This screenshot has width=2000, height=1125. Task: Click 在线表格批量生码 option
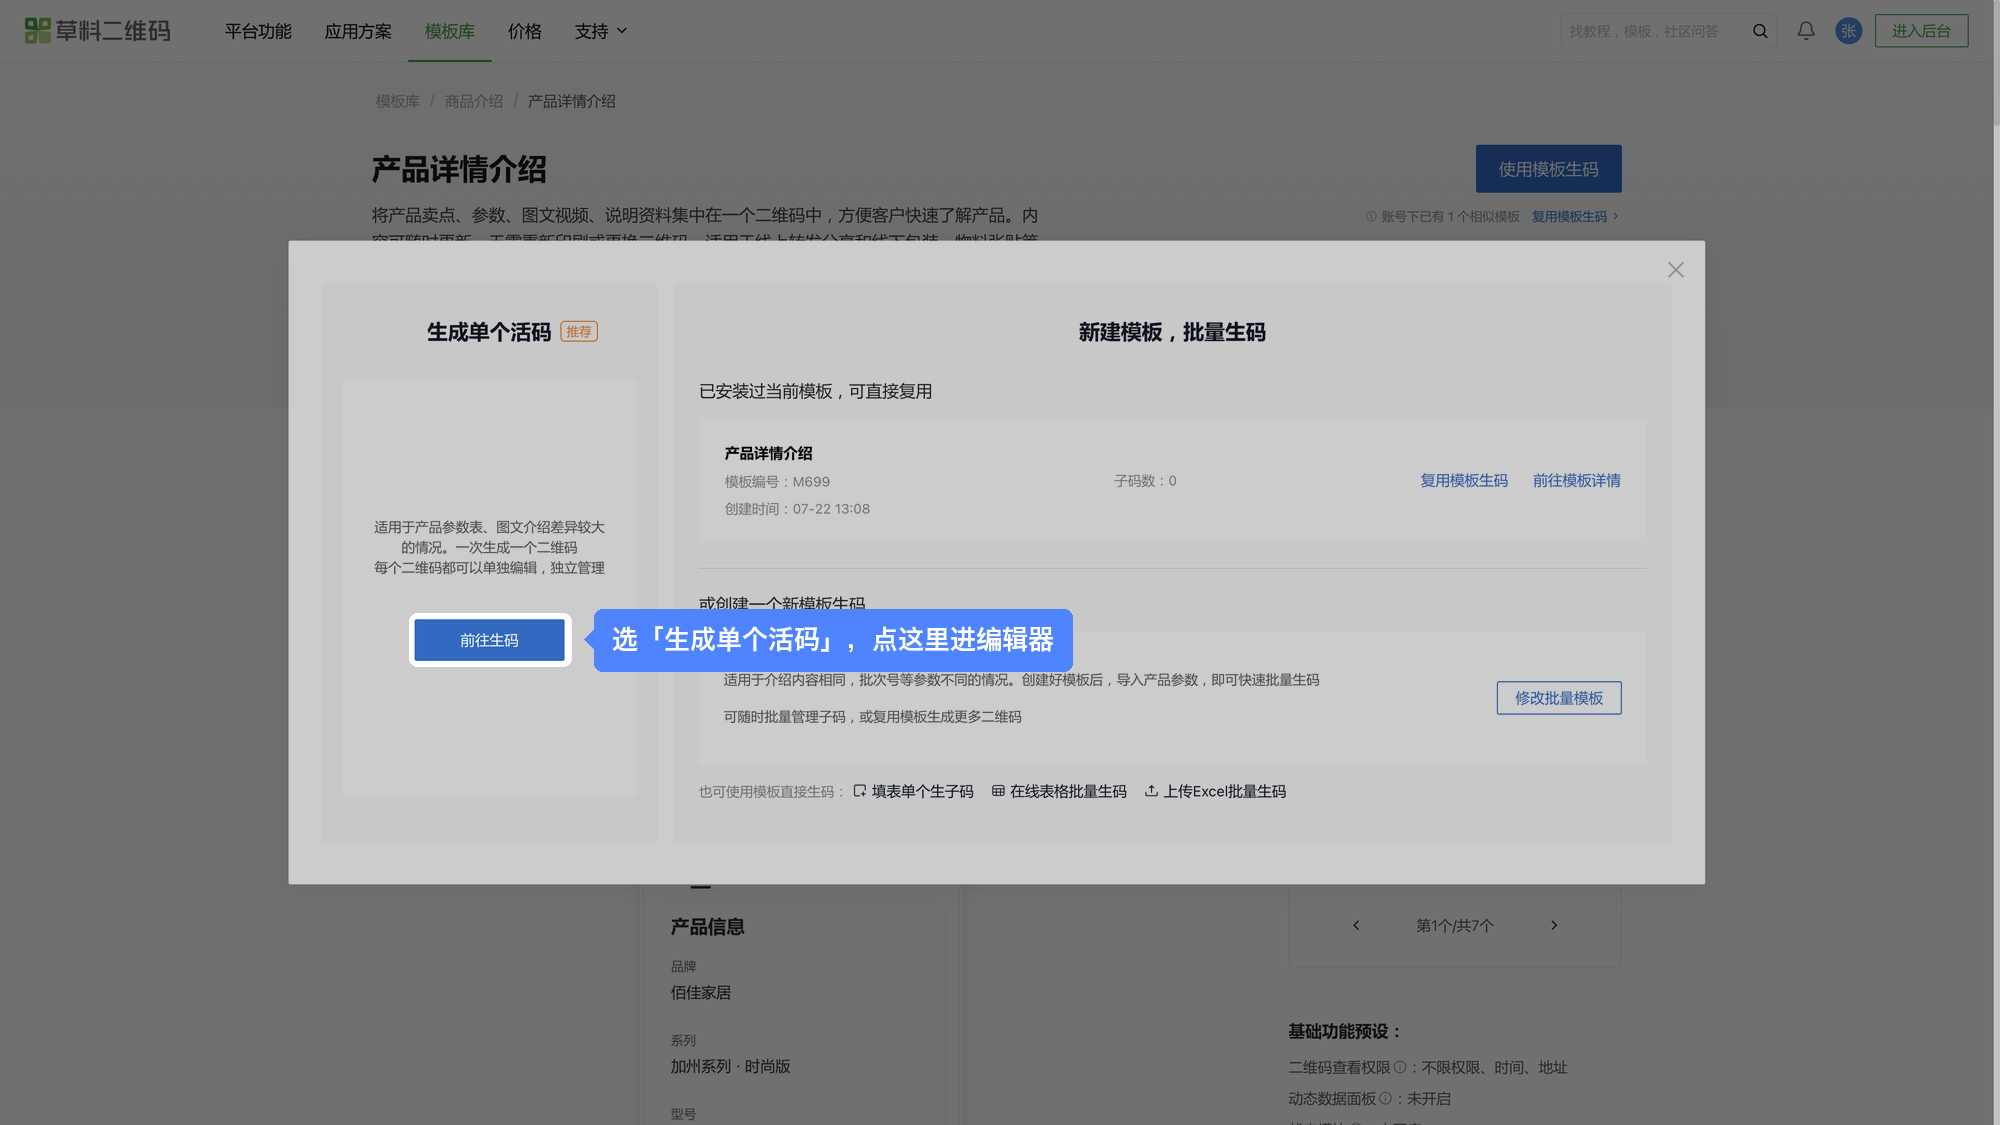[x=1059, y=791]
